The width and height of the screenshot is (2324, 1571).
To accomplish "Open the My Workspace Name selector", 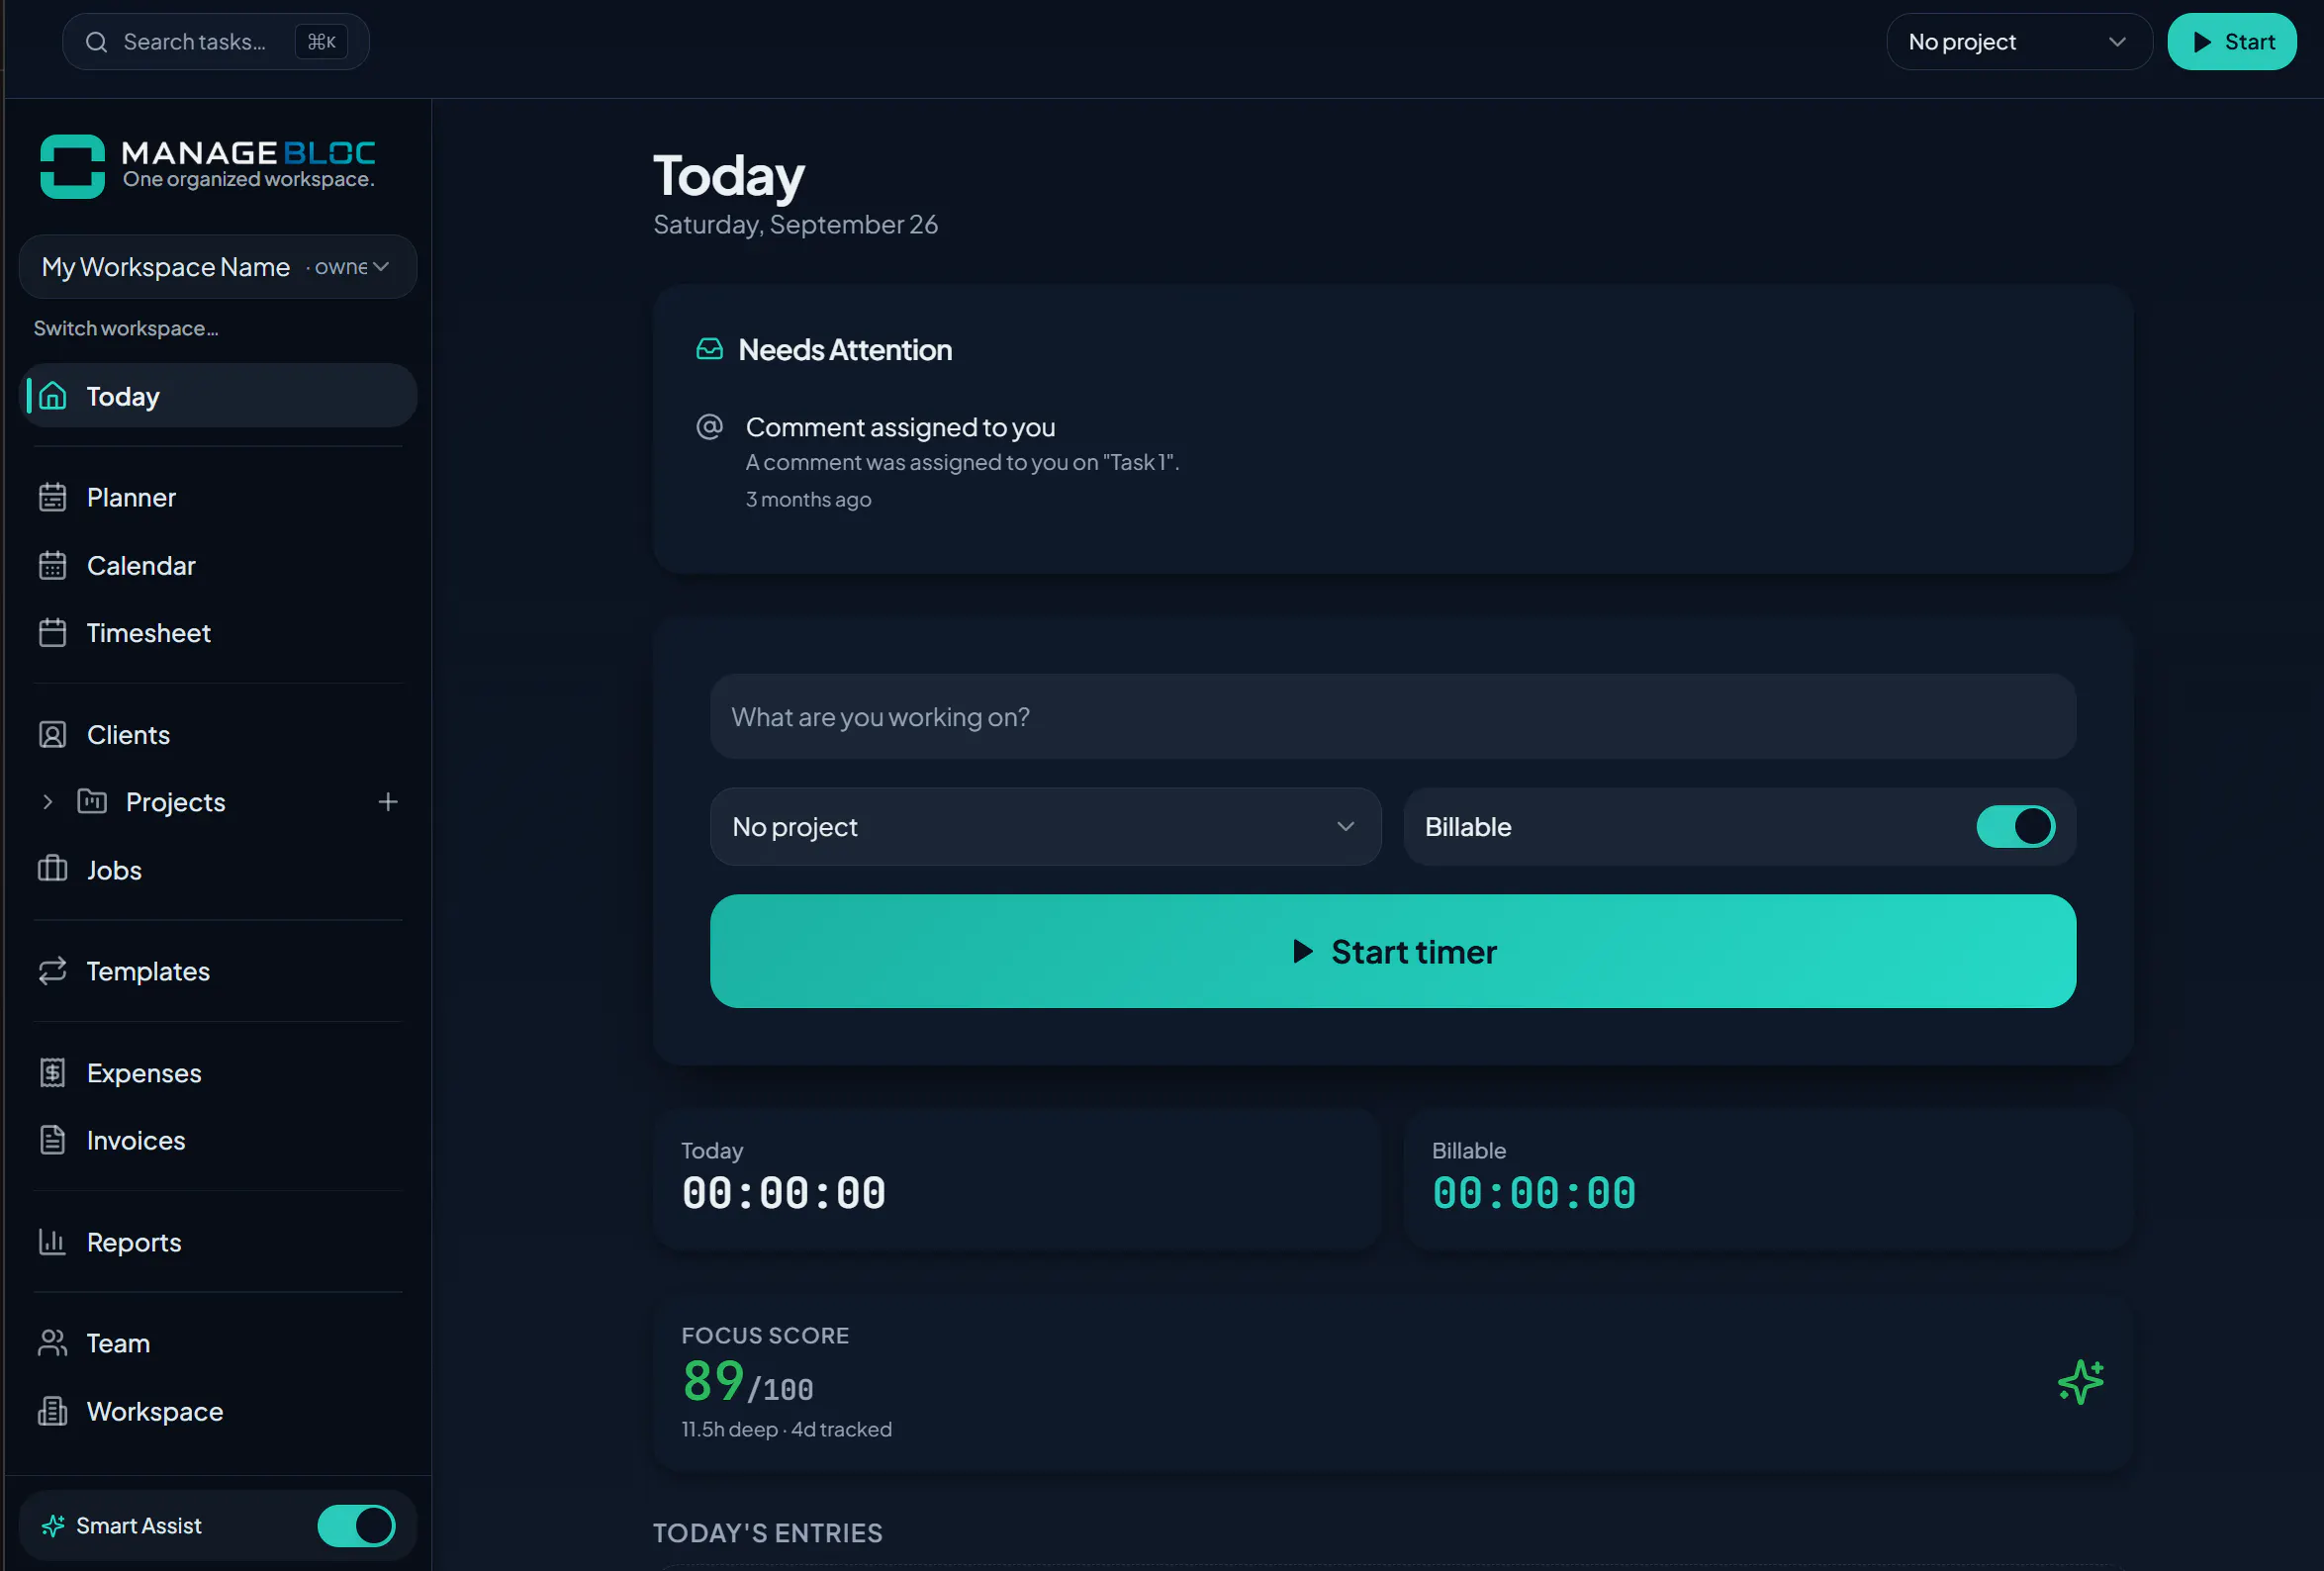I will (x=218, y=267).
